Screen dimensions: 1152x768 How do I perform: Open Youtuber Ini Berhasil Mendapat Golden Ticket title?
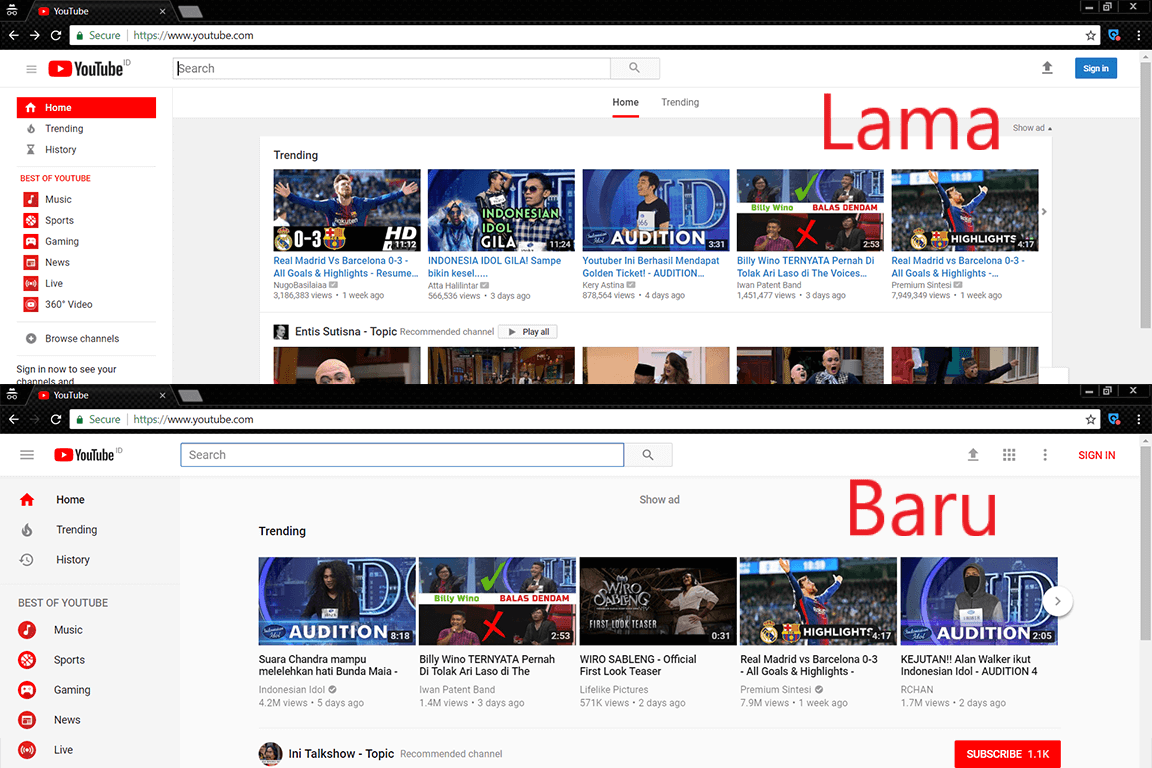pyautogui.click(x=651, y=267)
